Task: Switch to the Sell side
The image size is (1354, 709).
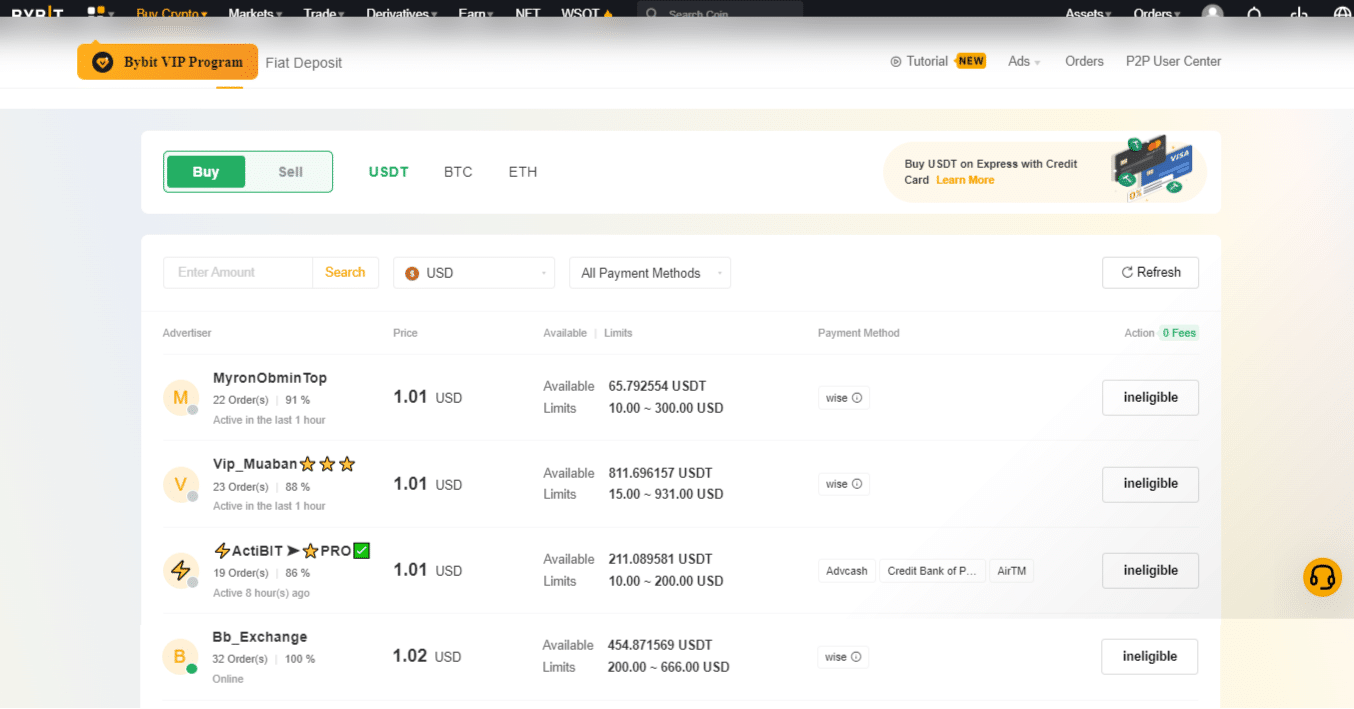Action: pos(291,172)
